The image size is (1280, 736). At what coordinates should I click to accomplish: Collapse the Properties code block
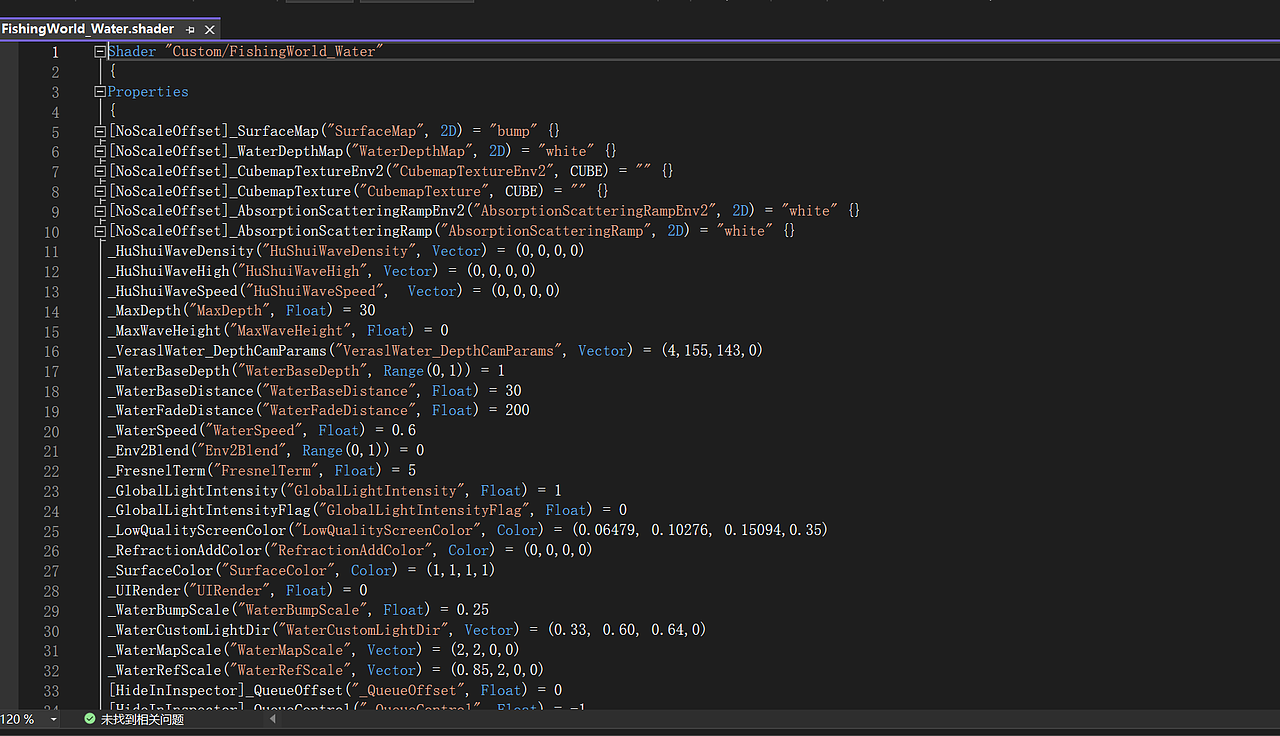99,91
